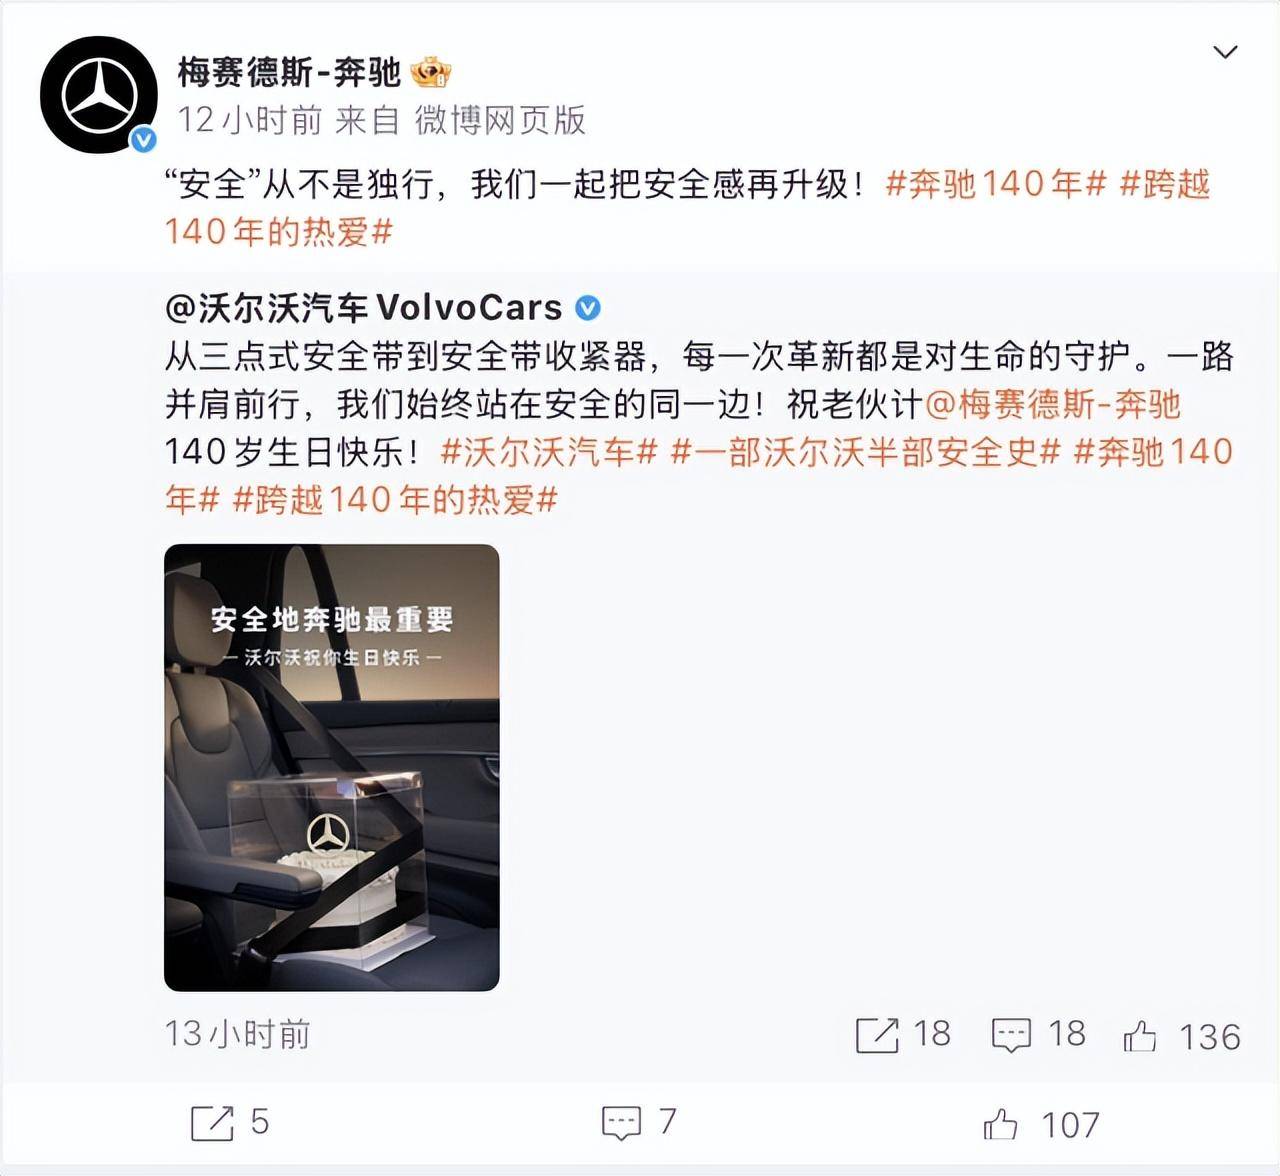
Task: Open comments on quoted Volvo post (18)
Action: pyautogui.click(x=1038, y=1034)
